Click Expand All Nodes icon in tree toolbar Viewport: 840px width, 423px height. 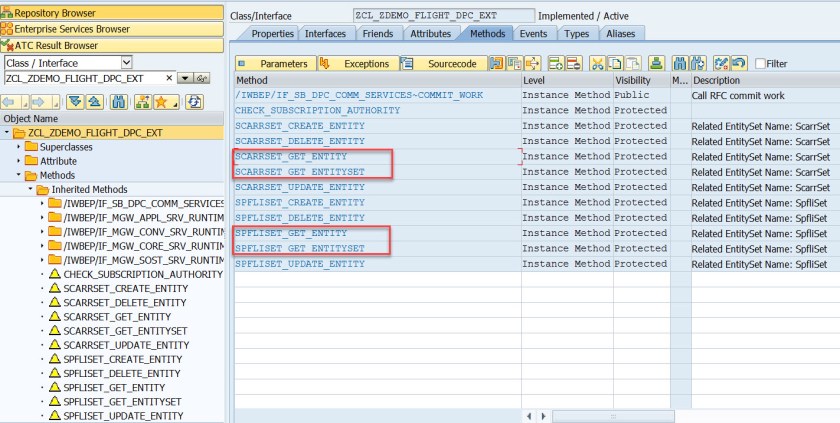(x=75, y=101)
